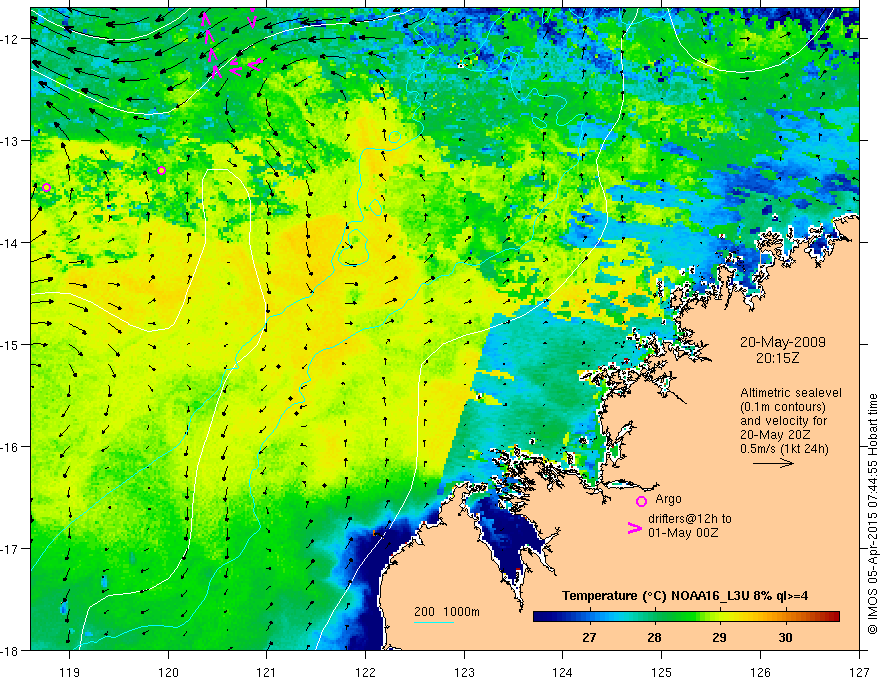Click the time text 20:15Z

[777, 358]
